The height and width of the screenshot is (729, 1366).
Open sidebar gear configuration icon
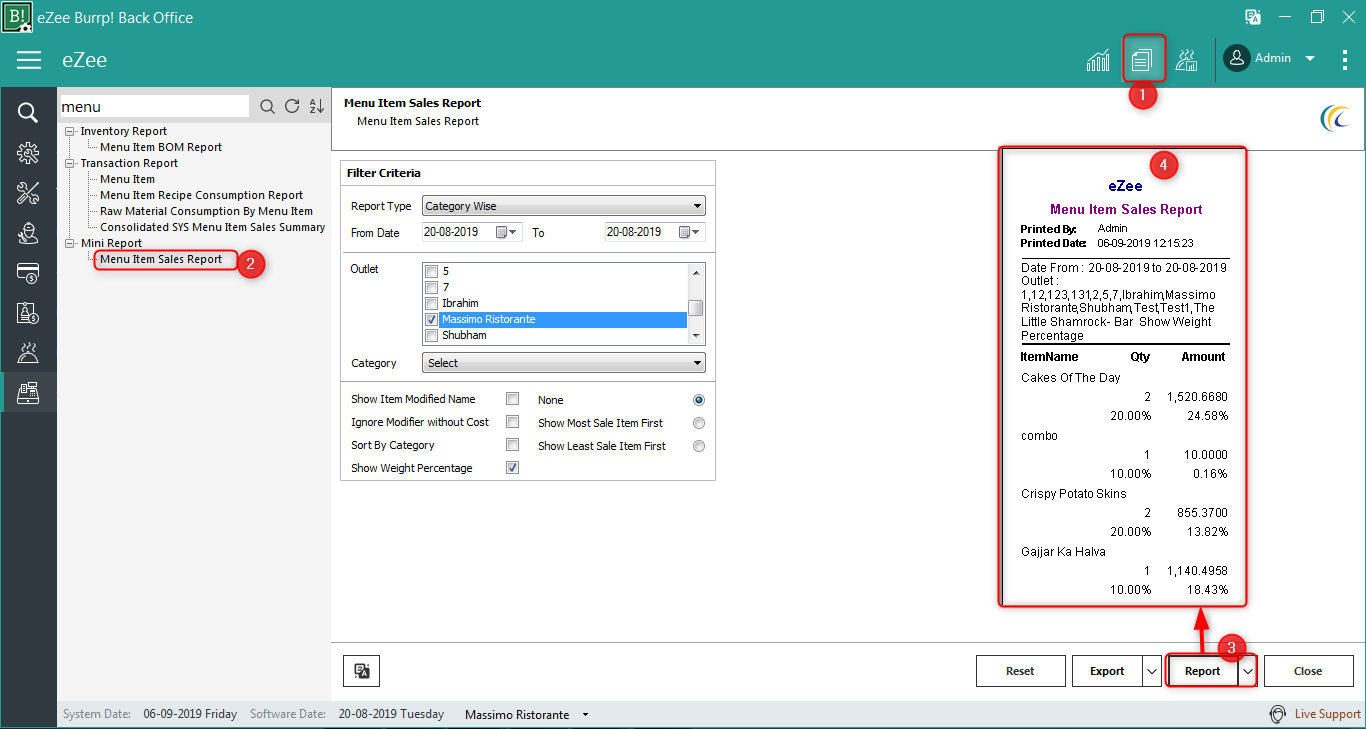point(28,153)
